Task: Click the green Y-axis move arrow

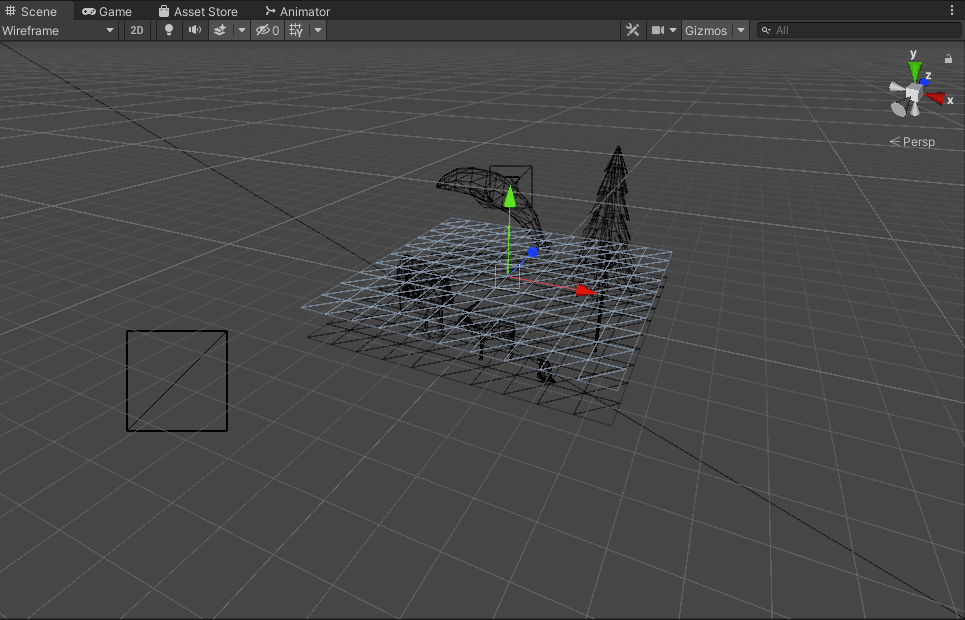Action: 510,197
